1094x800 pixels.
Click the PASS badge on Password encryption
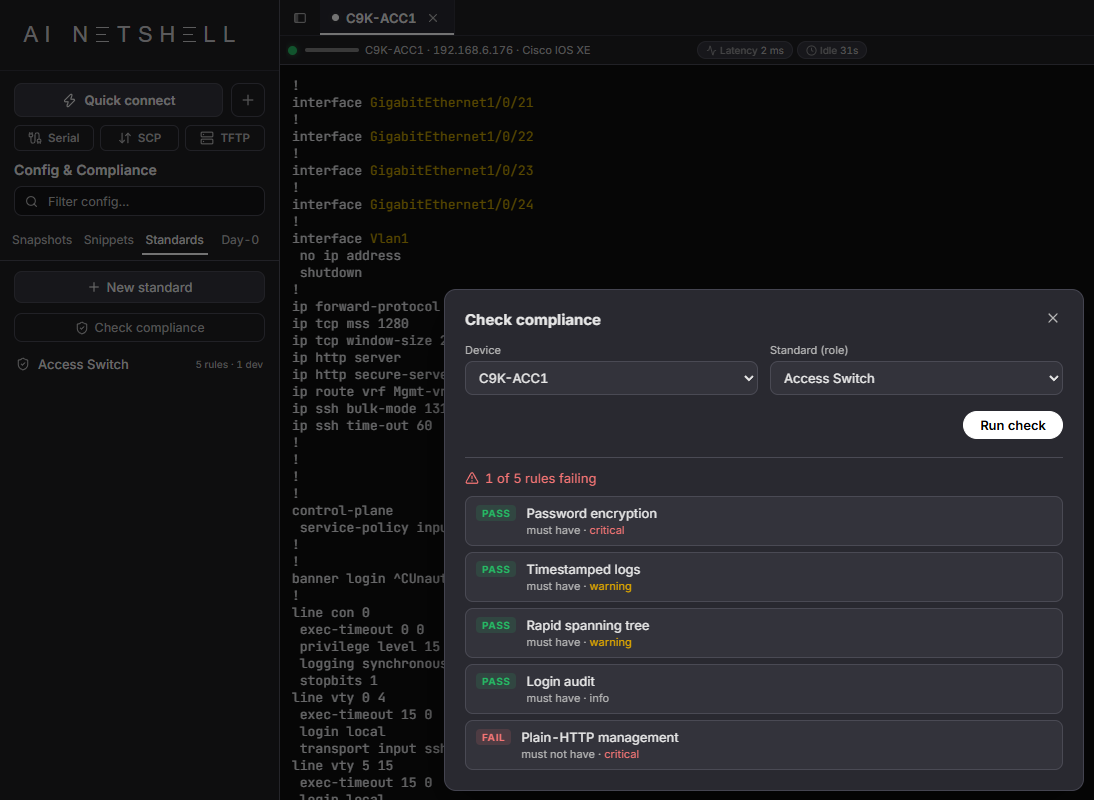click(x=496, y=513)
